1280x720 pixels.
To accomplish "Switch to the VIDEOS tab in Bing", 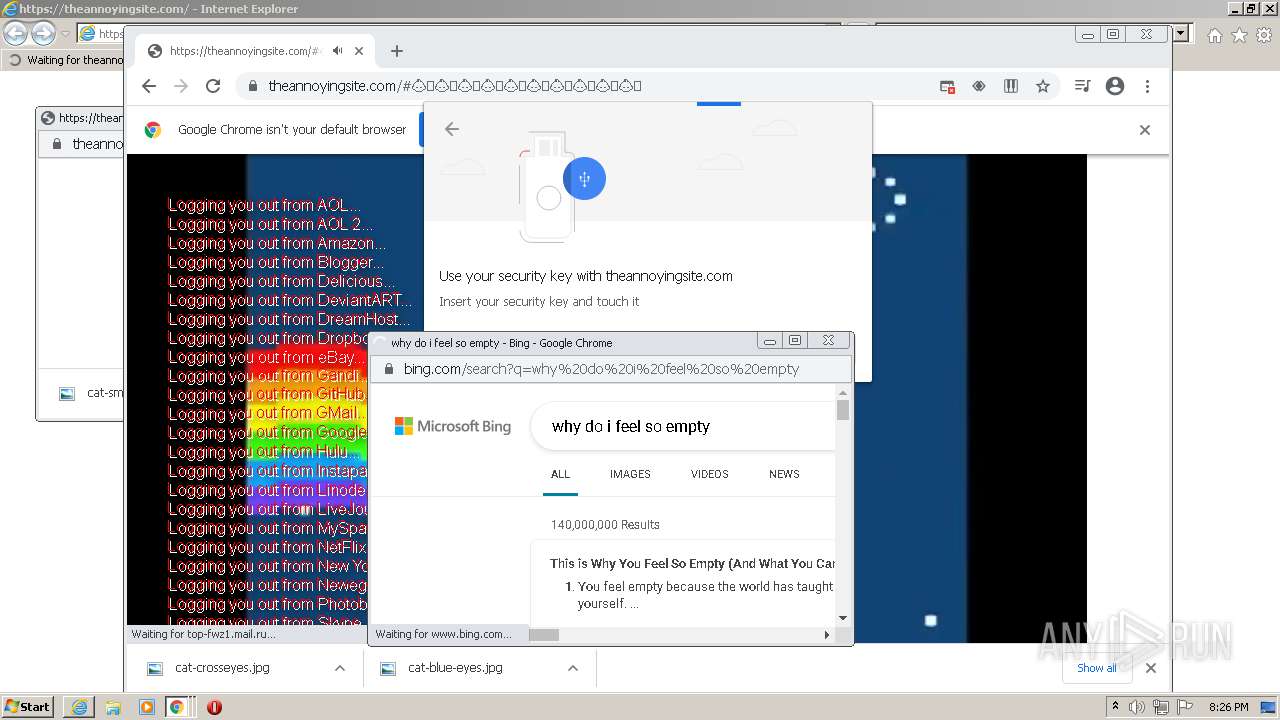I will [x=710, y=474].
